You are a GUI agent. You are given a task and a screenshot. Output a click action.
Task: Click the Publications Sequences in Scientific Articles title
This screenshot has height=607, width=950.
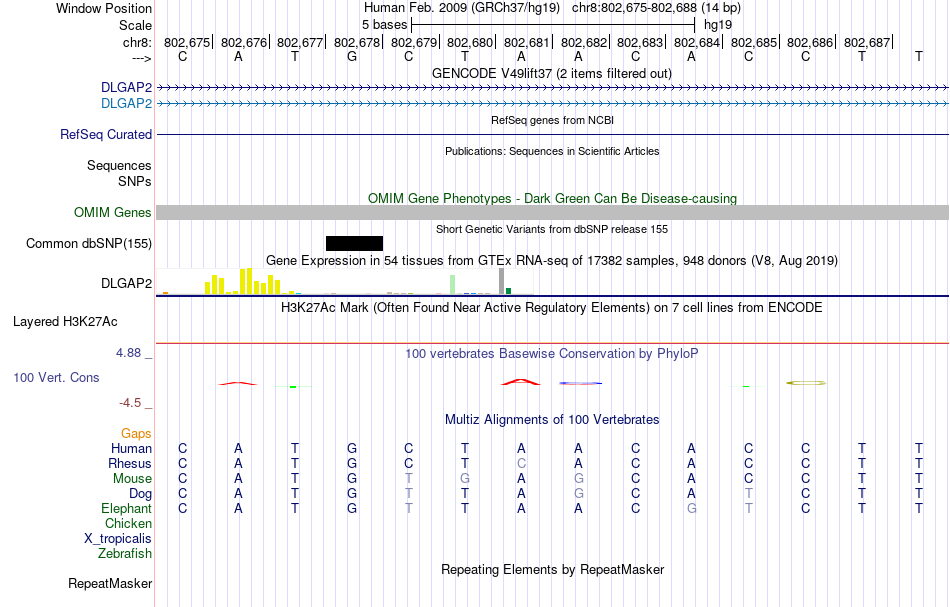552,151
